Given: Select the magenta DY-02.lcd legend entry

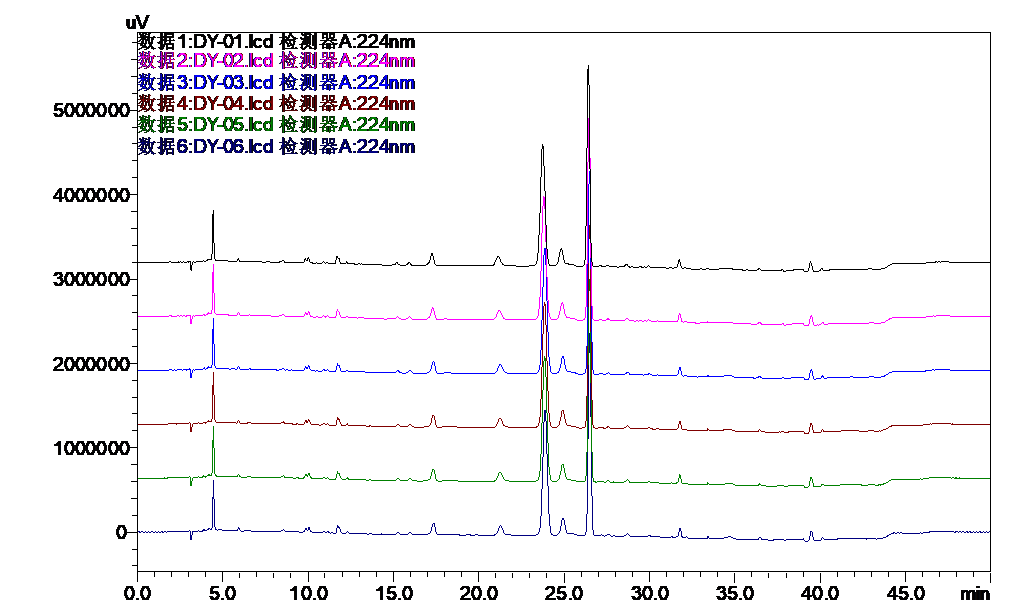Looking at the screenshot, I should click(276, 61).
